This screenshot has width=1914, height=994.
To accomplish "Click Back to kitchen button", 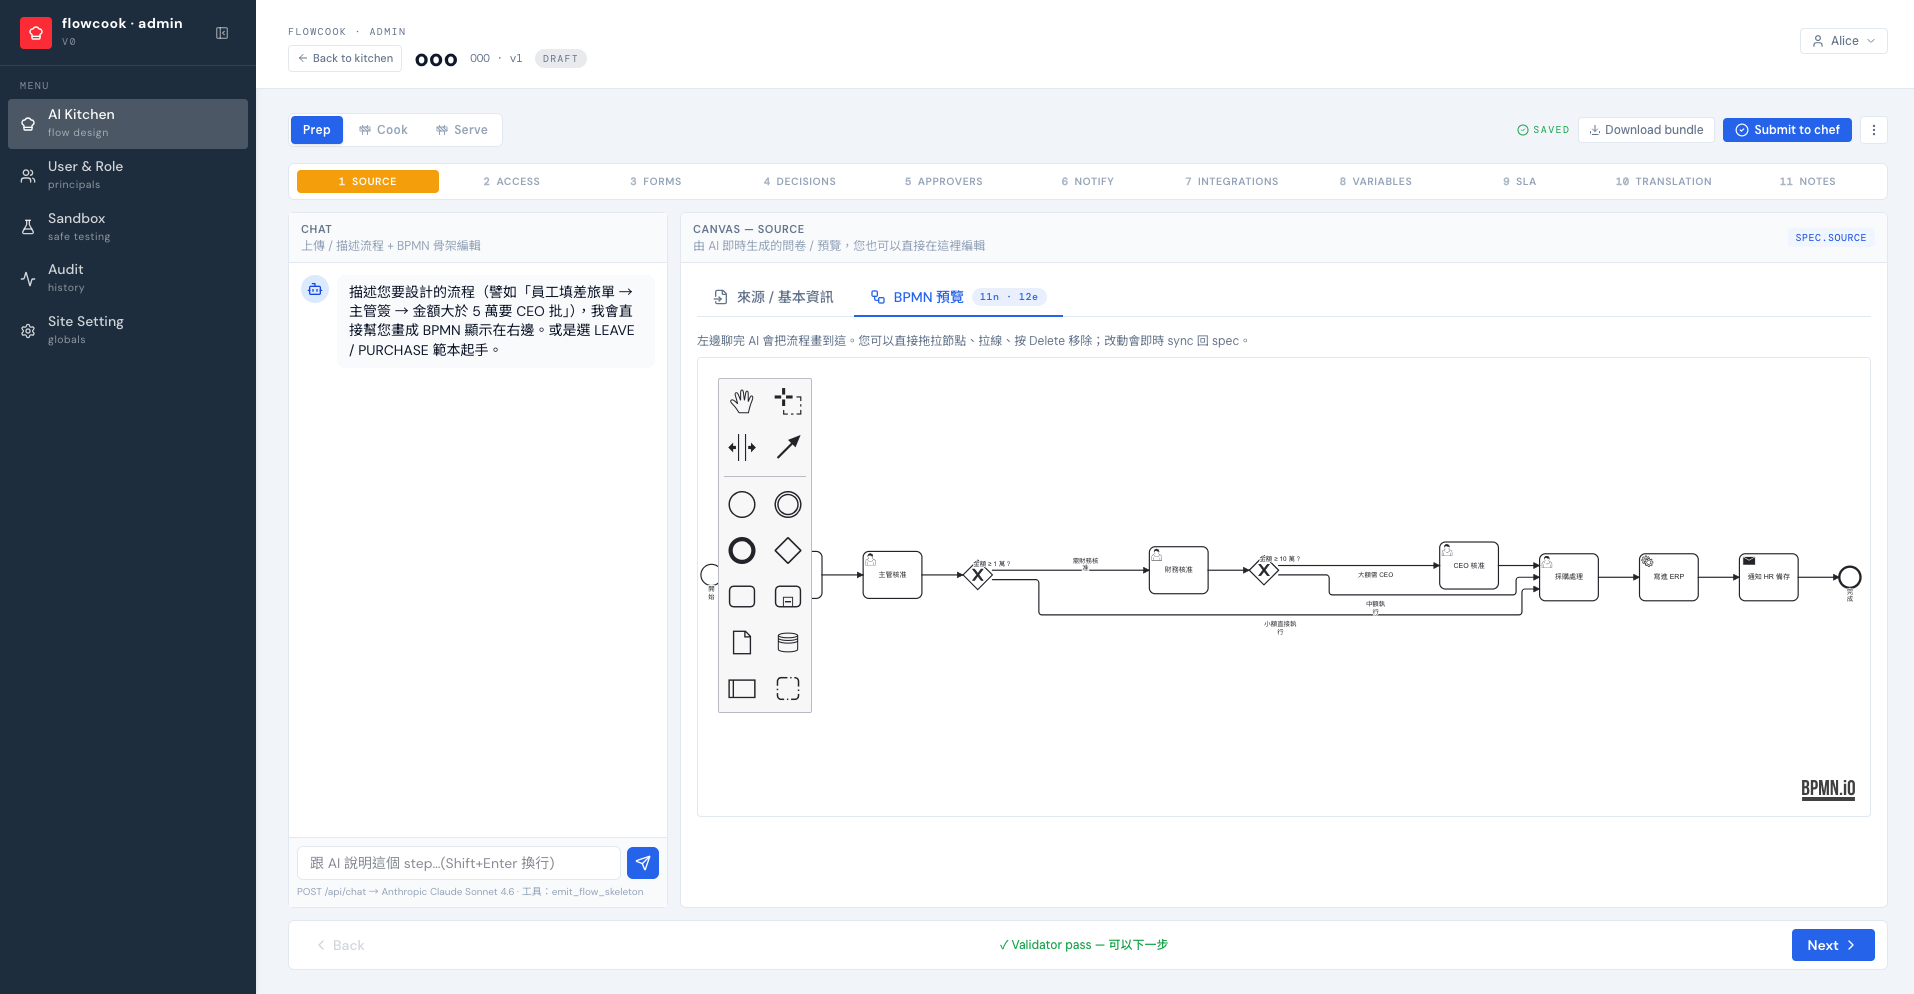I will click(345, 59).
